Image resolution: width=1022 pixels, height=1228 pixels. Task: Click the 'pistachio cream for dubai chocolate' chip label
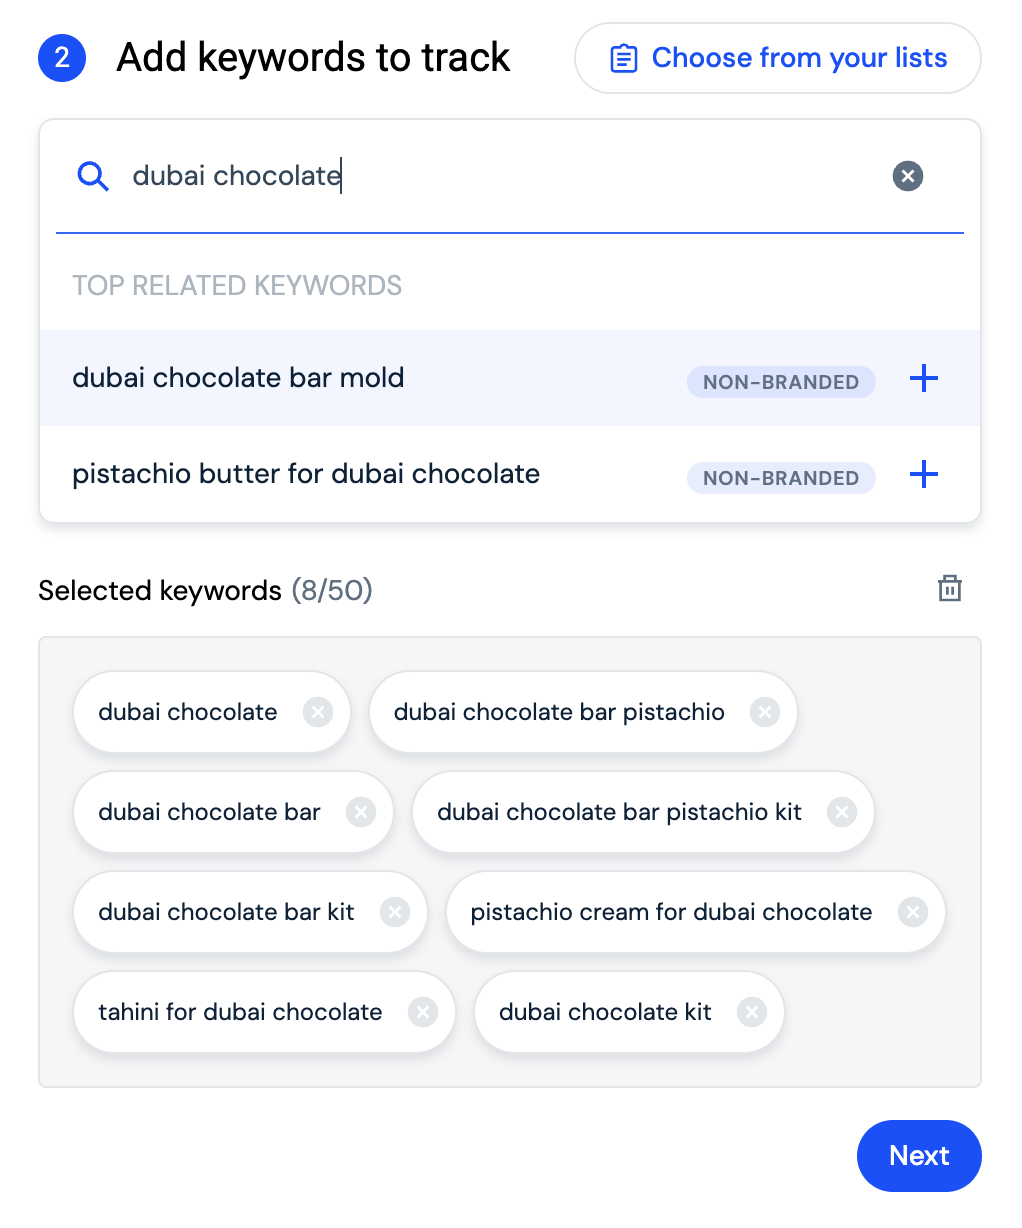[671, 912]
